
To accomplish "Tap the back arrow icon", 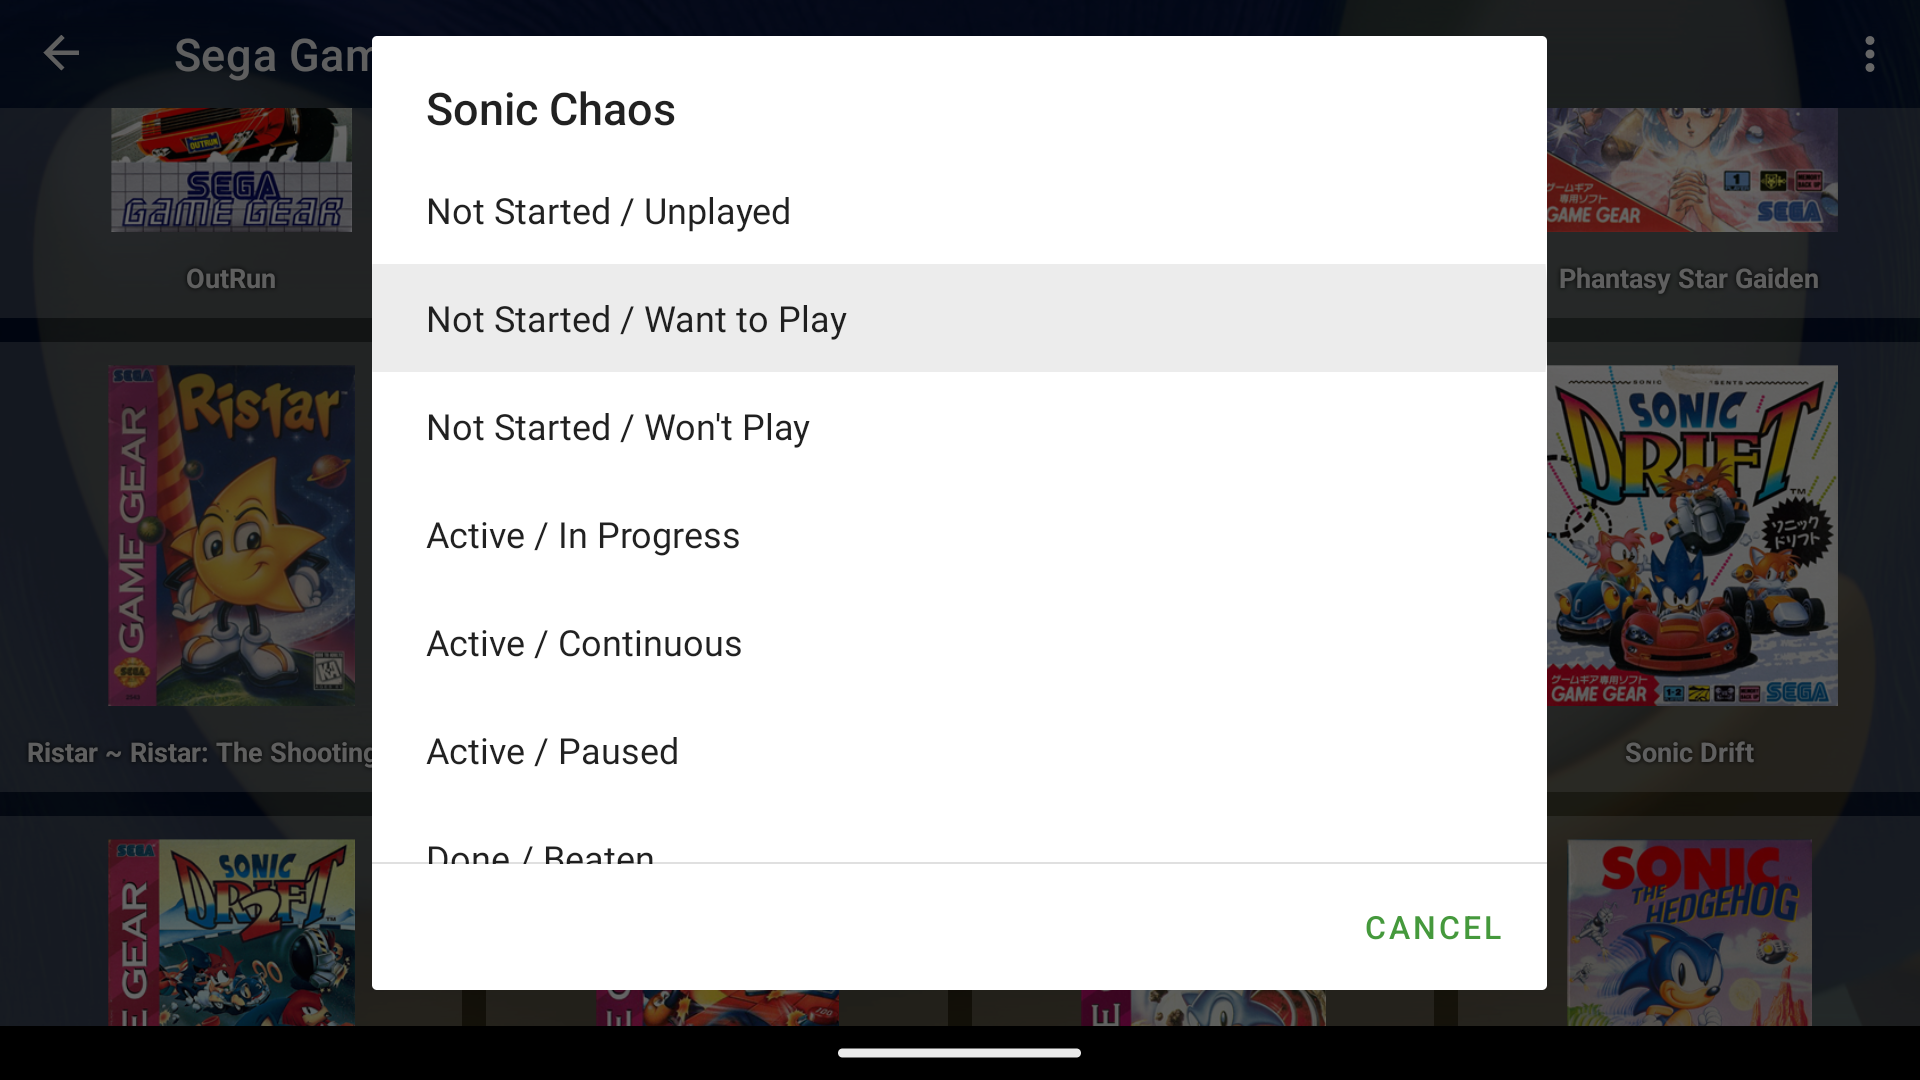I will coord(61,54).
